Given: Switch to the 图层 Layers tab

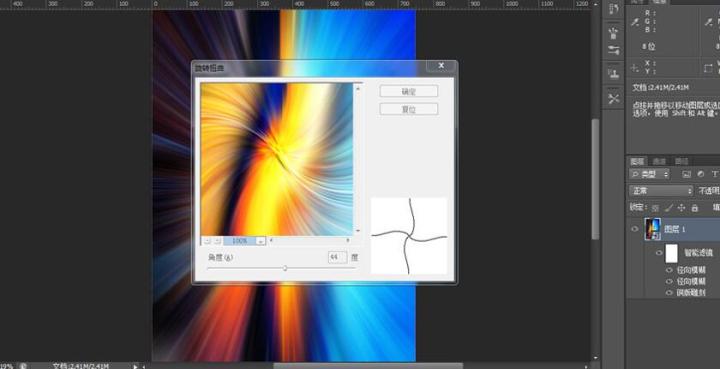Looking at the screenshot, I should [x=637, y=161].
